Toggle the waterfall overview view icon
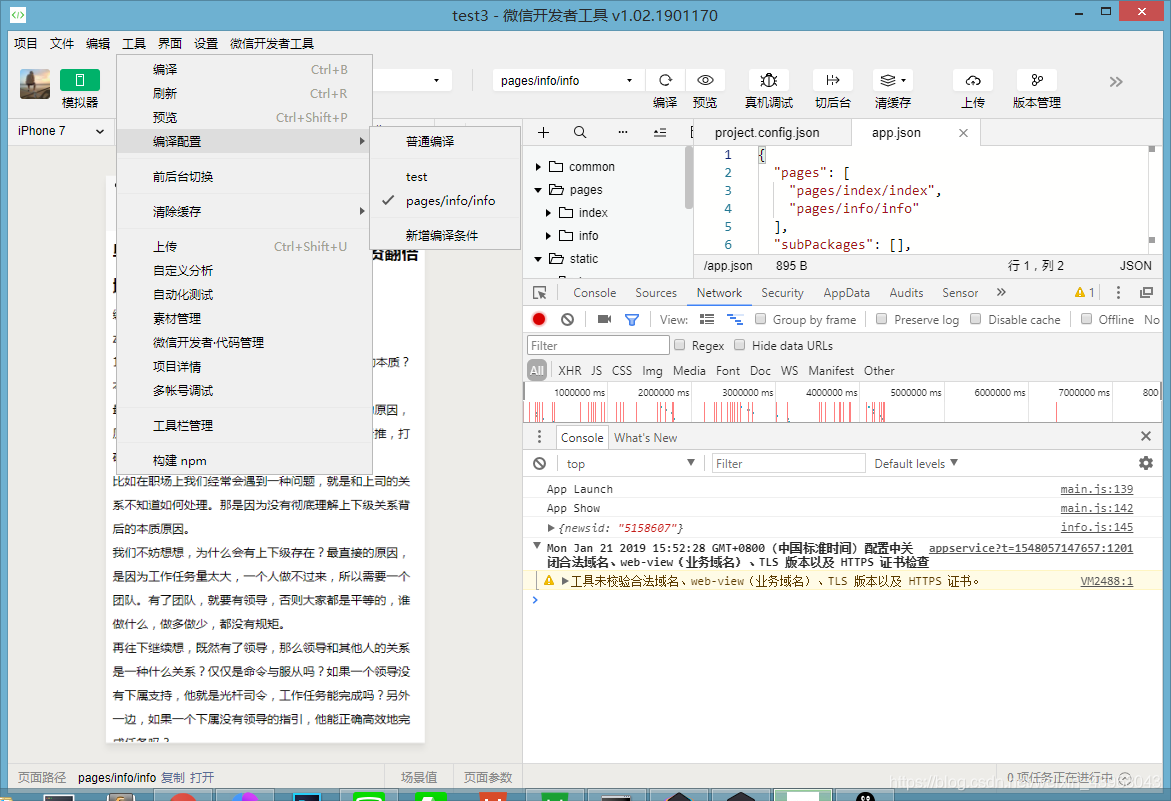Viewport: 1171px width, 801px height. [735, 320]
